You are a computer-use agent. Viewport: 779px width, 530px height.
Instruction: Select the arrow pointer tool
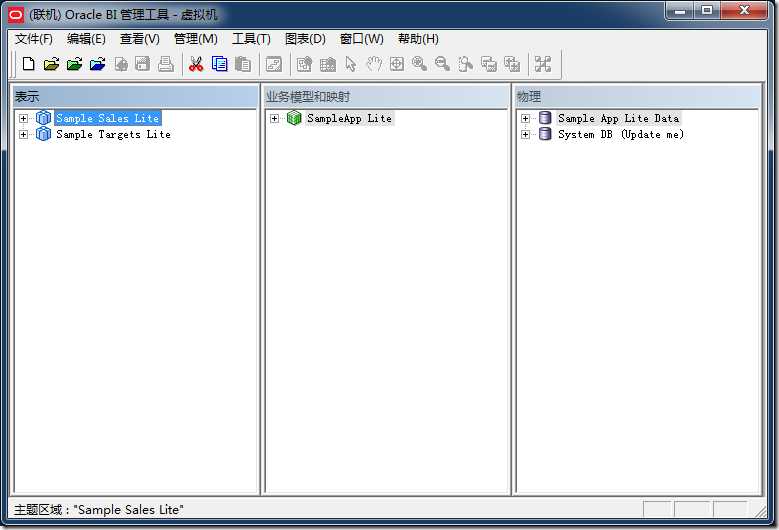pyautogui.click(x=351, y=64)
